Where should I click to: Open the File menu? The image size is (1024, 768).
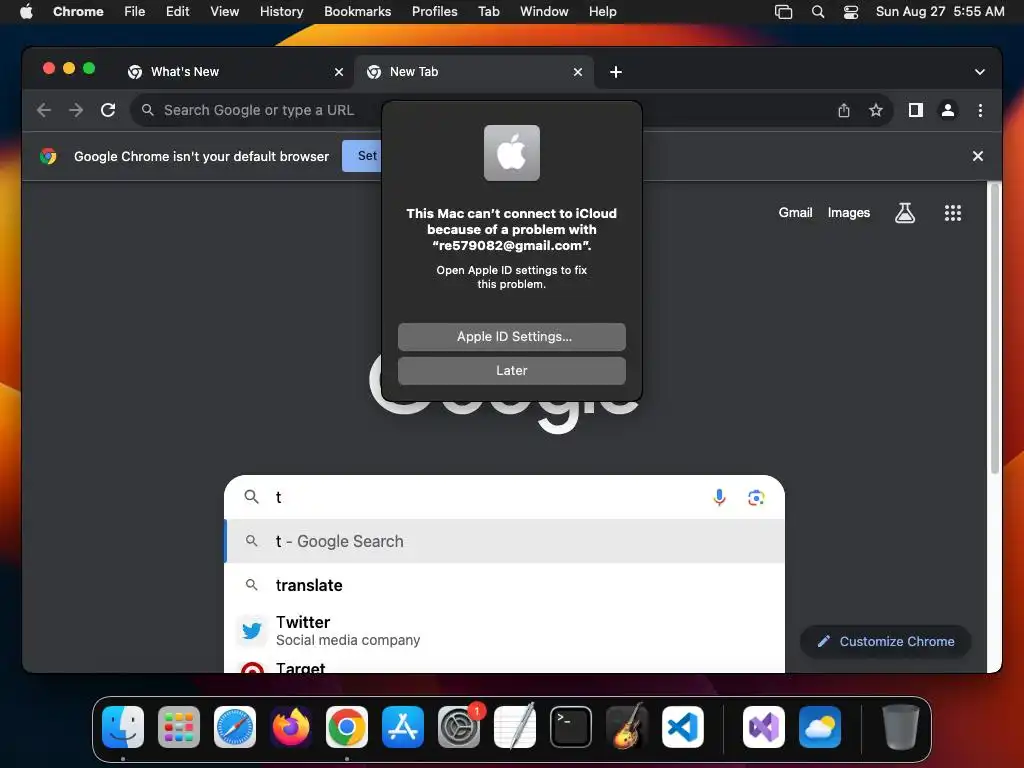(135, 12)
